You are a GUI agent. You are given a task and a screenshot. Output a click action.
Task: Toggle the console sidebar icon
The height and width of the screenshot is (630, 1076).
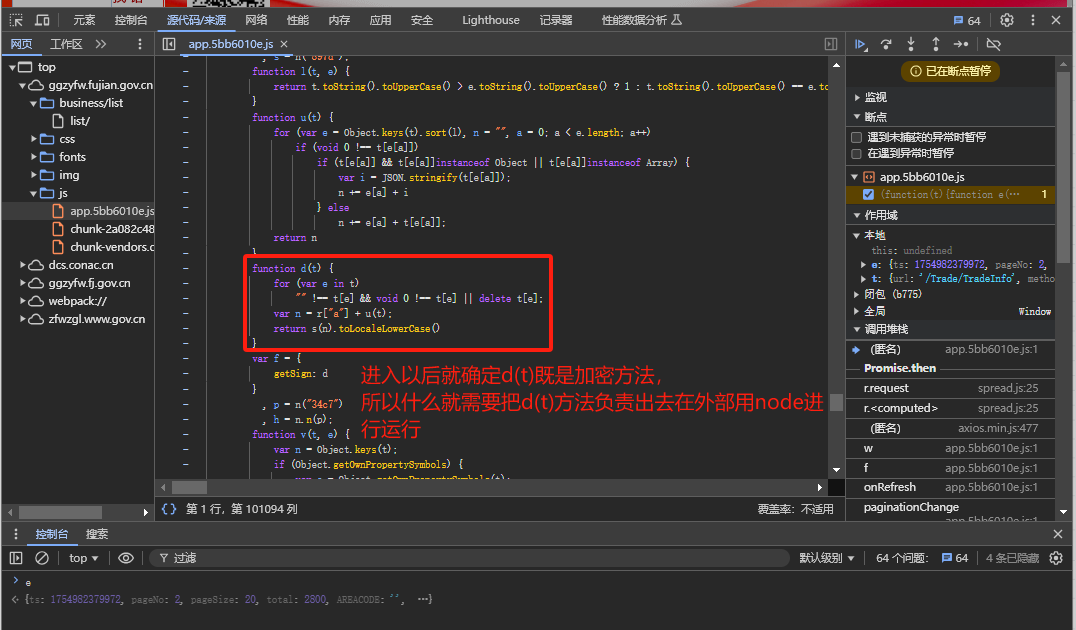coord(16,558)
